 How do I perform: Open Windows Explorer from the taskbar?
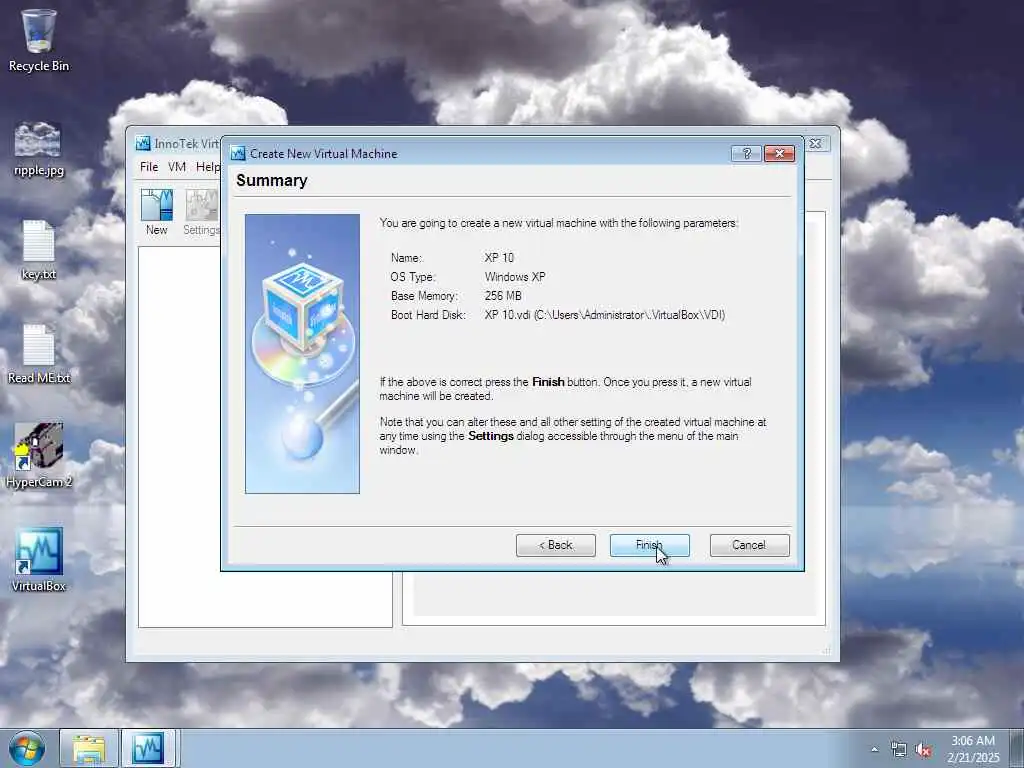coord(89,748)
